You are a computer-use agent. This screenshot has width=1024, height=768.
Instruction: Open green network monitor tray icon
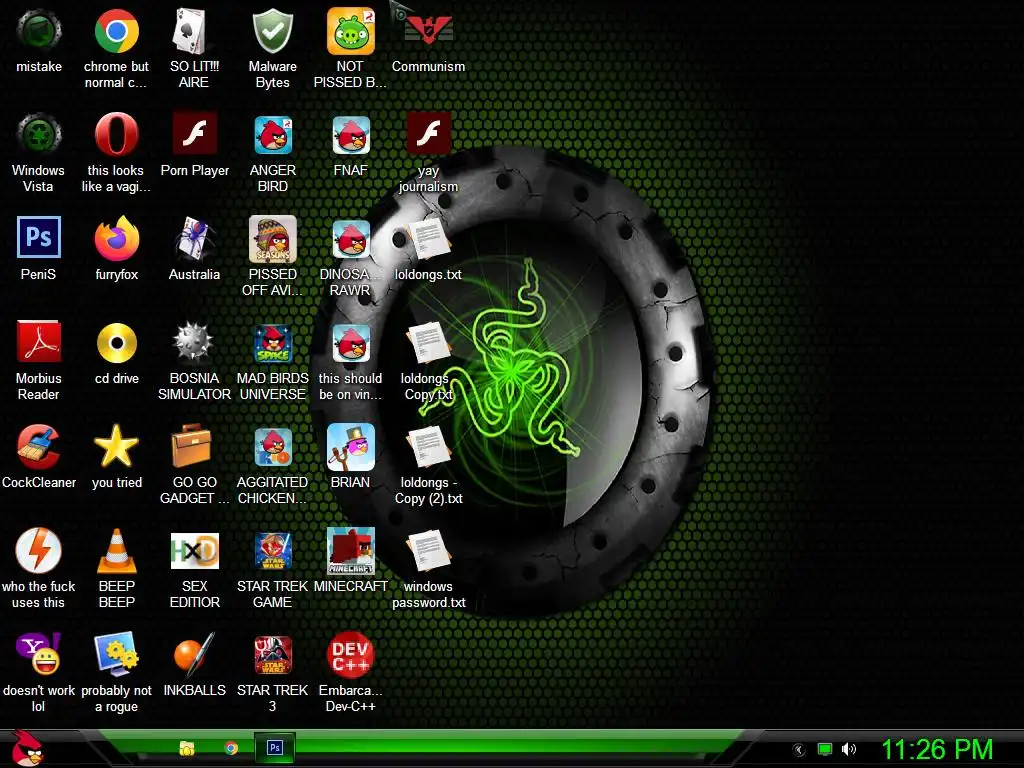click(825, 749)
